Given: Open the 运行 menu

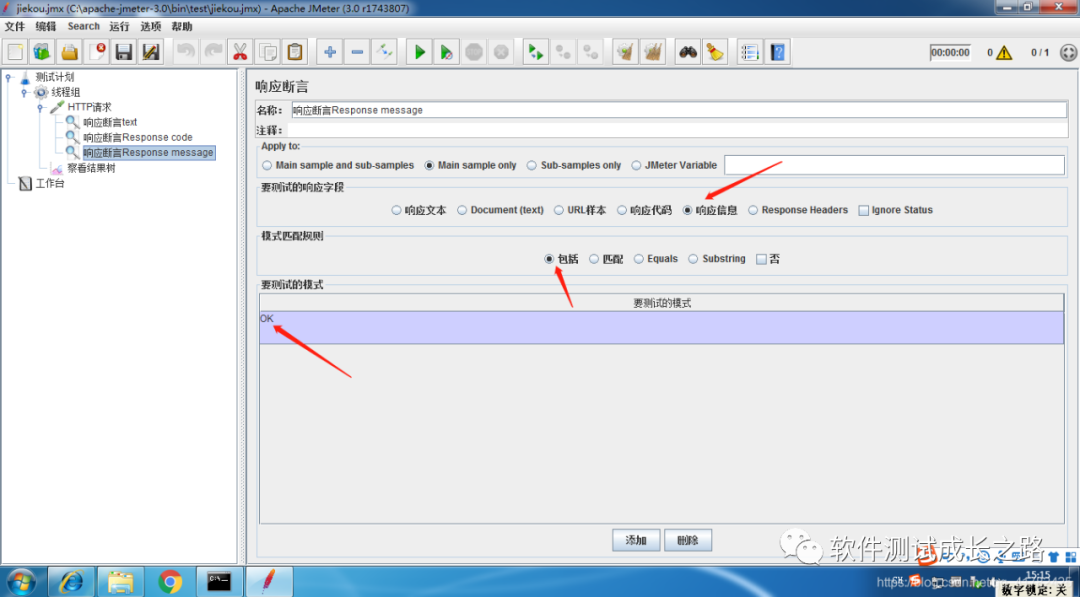Looking at the screenshot, I should point(119,26).
